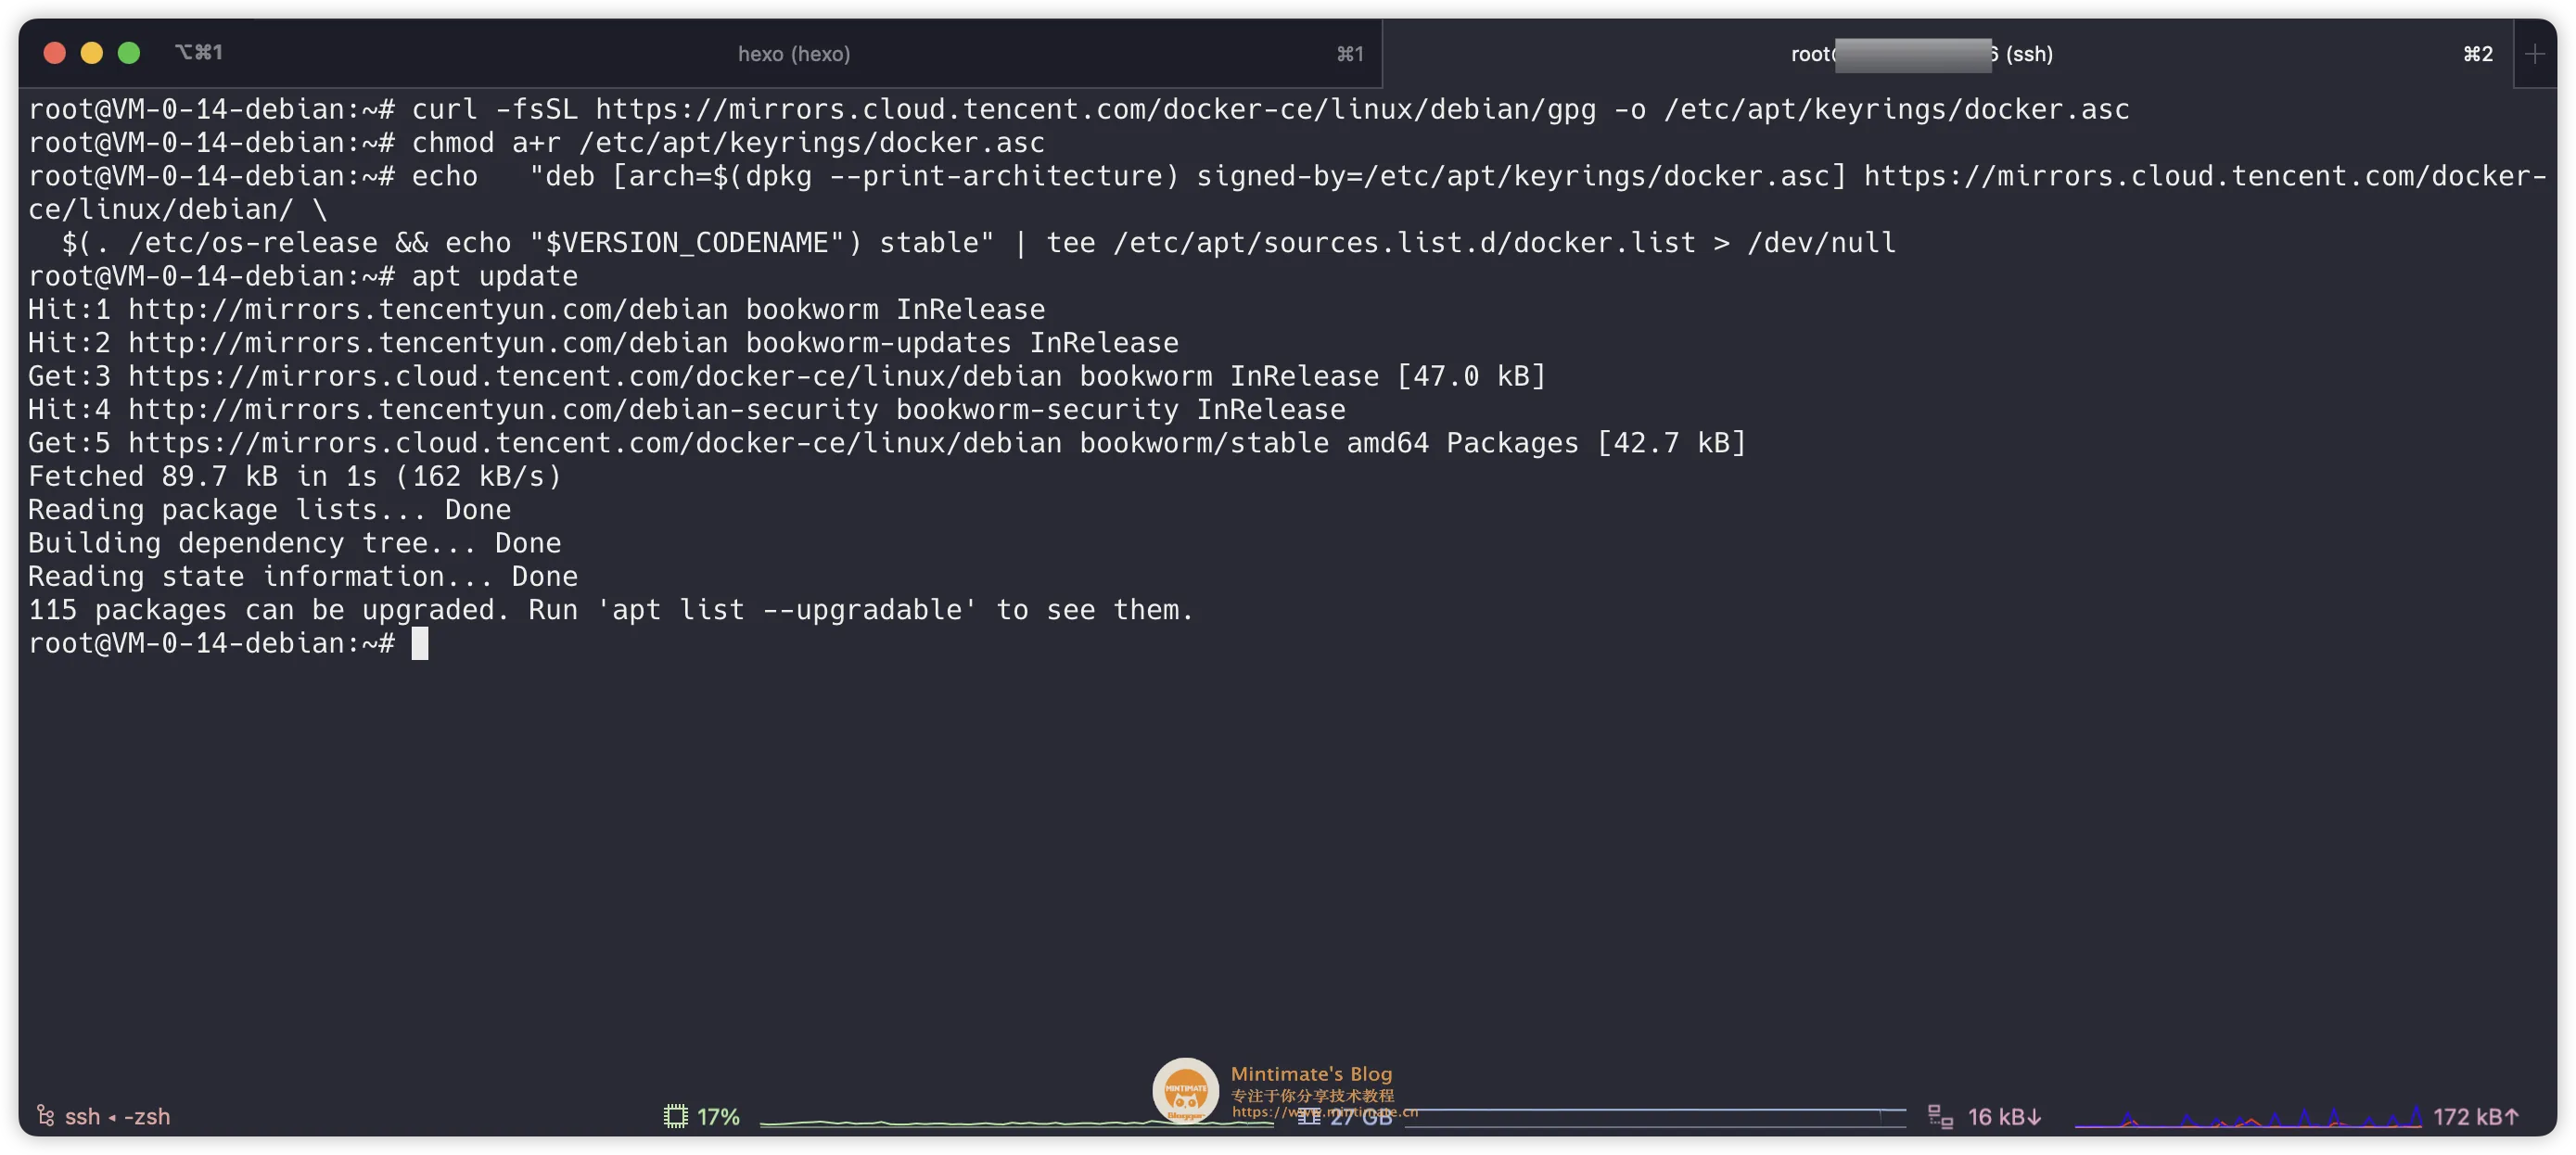The width and height of the screenshot is (2576, 1155).
Task: Click the "Hit:1" bookworm InRelease line
Action: 536,309
